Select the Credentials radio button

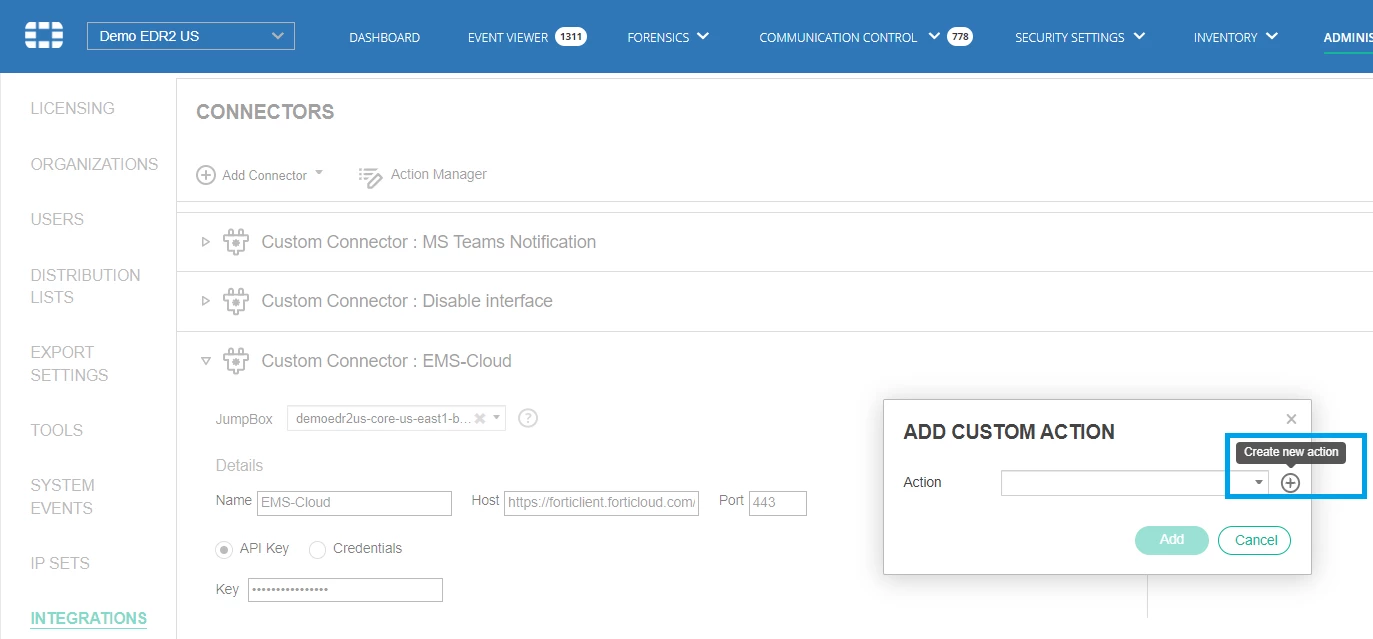point(318,549)
